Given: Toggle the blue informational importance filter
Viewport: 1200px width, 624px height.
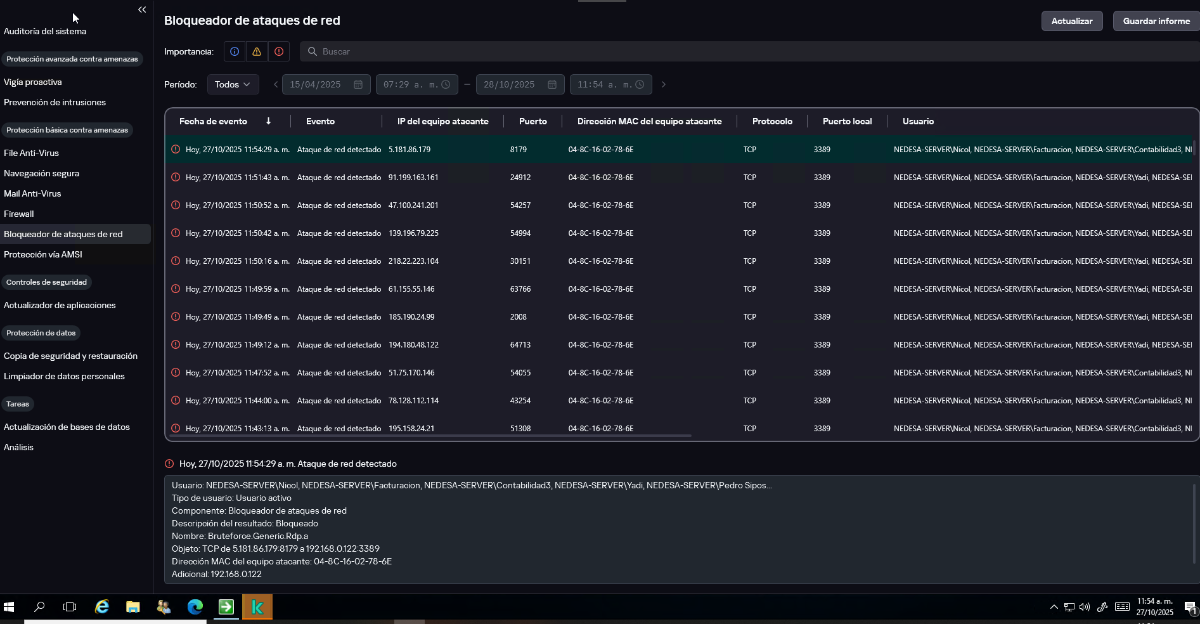Looking at the screenshot, I should click(234, 51).
